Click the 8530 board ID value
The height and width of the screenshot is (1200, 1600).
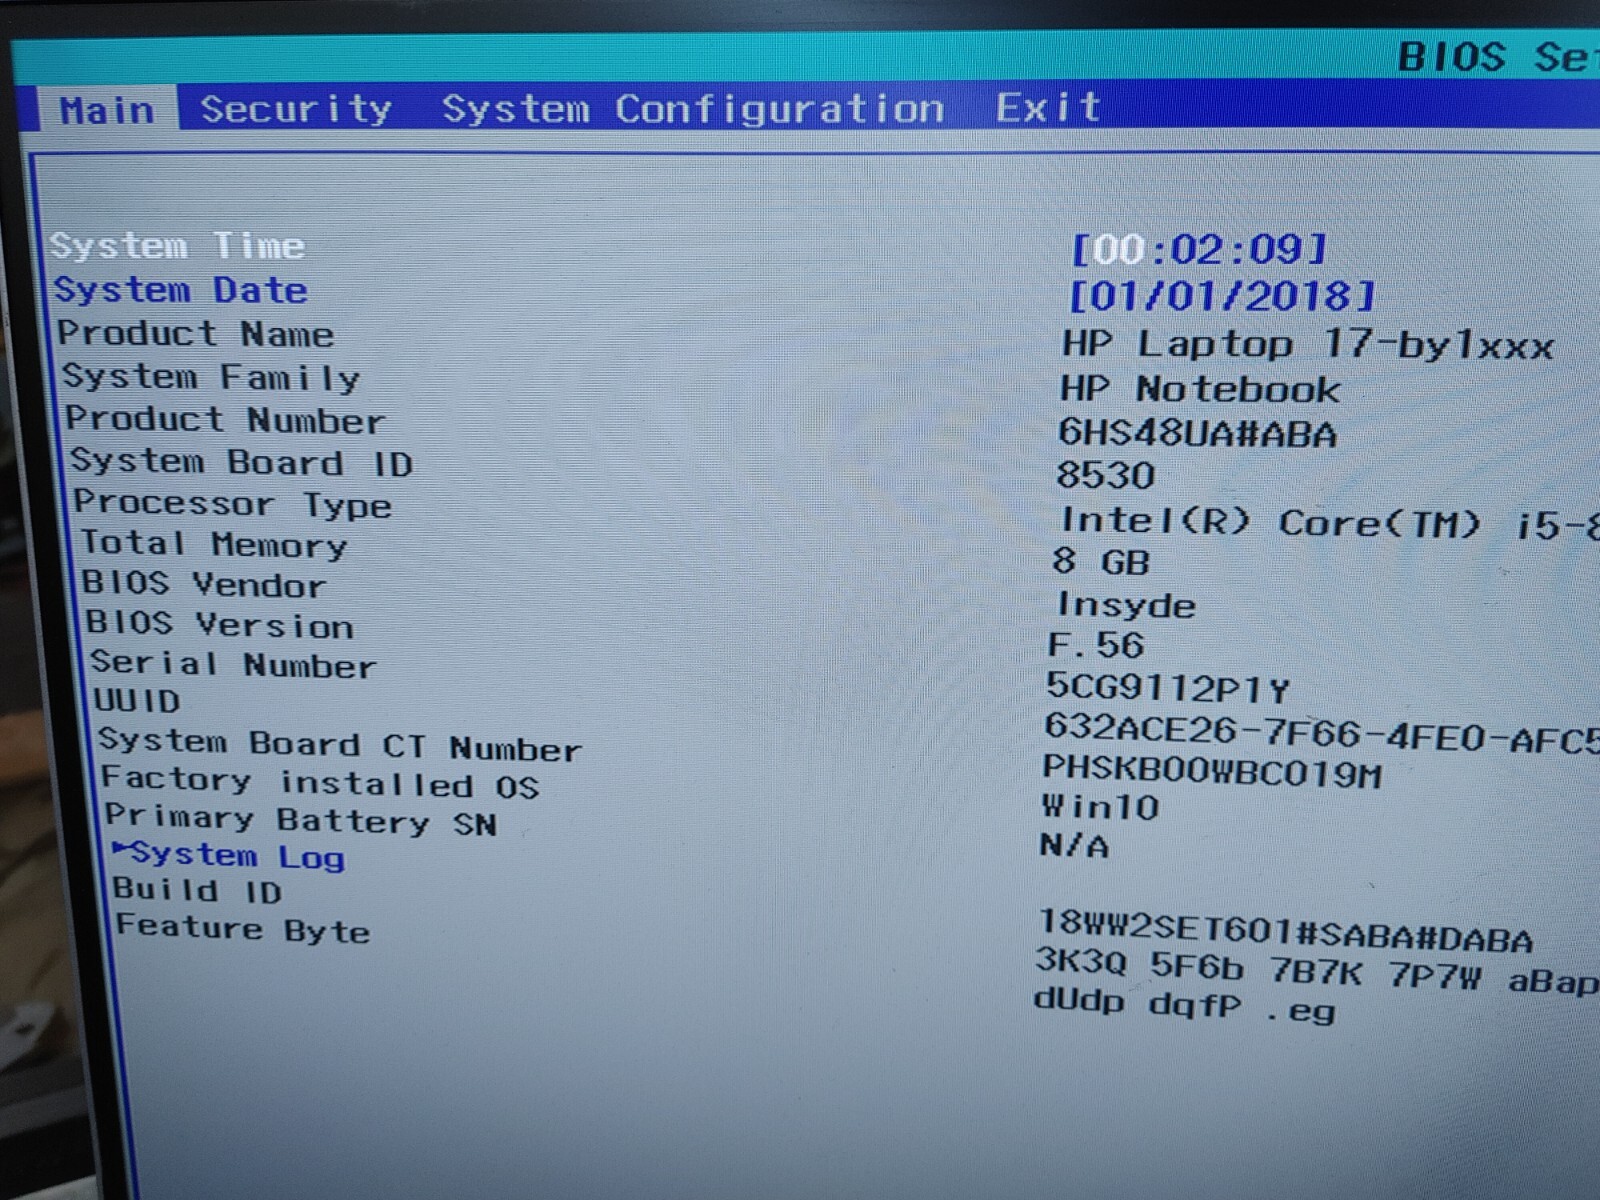point(1106,475)
